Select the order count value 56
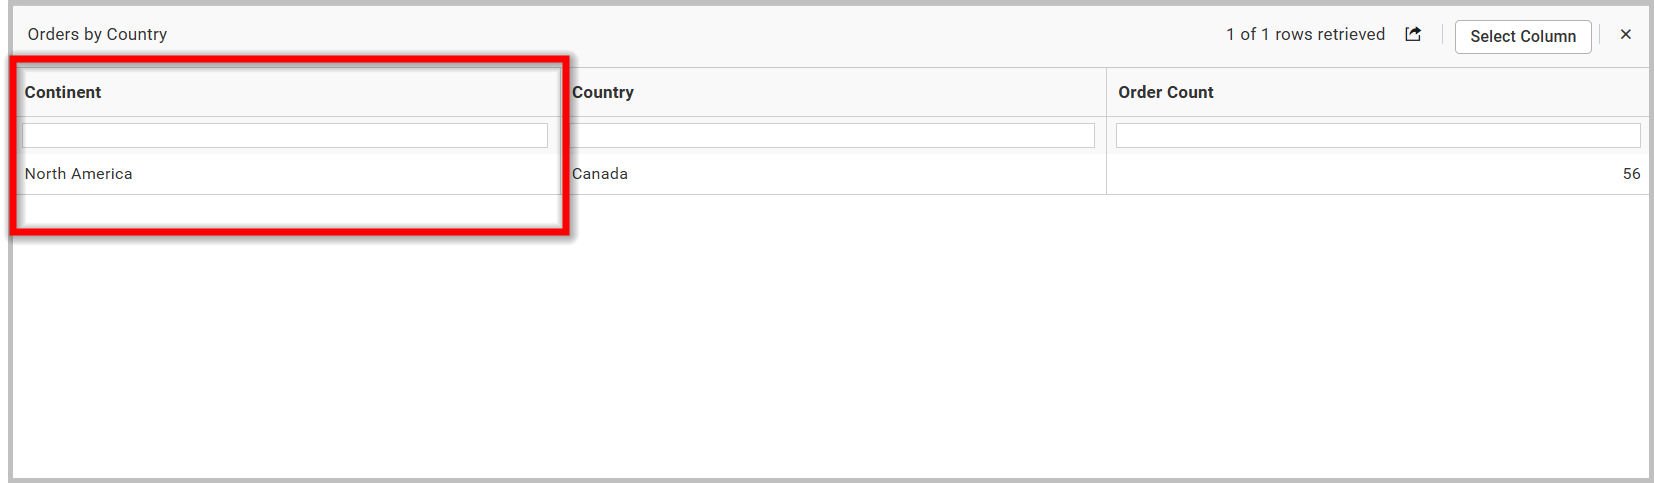 pos(1631,174)
